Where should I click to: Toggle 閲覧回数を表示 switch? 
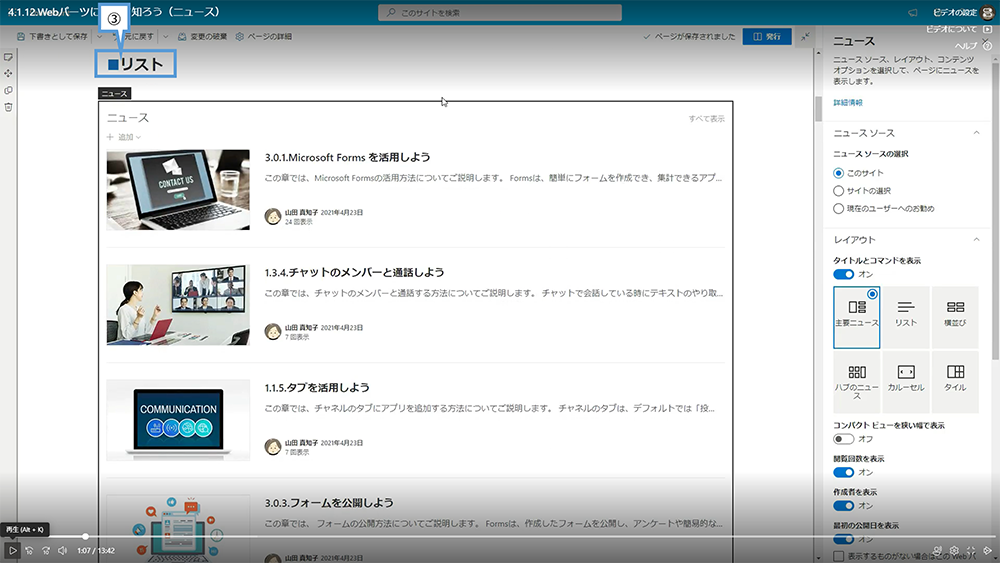pos(843,472)
